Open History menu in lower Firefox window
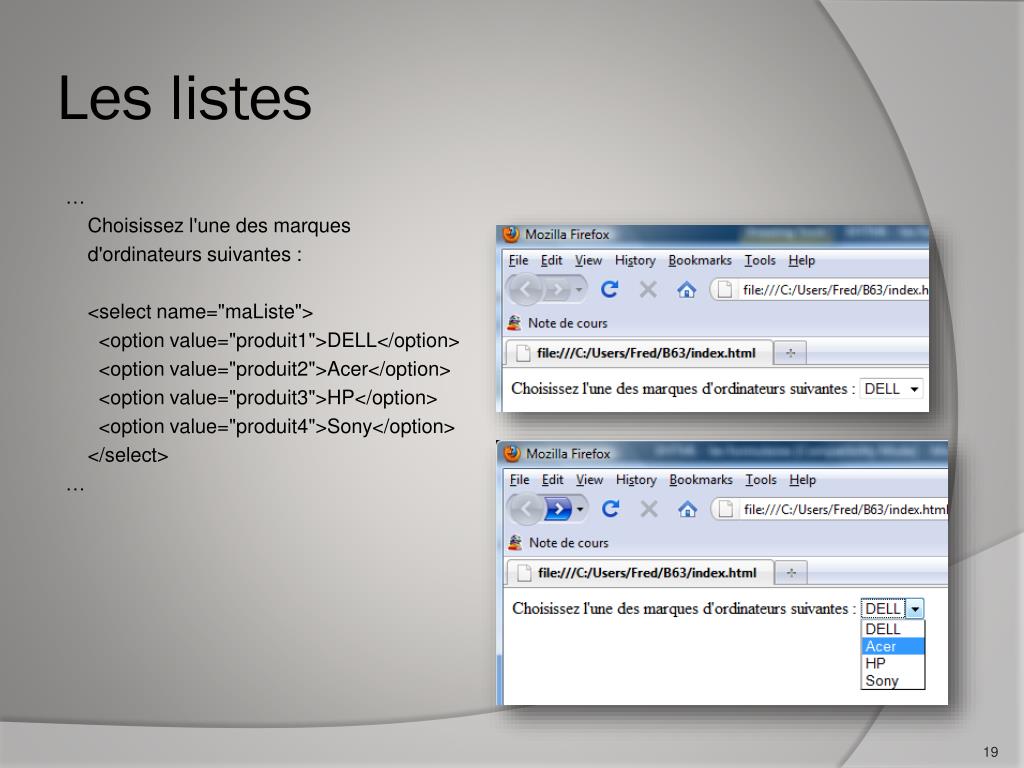The image size is (1024, 768). pos(636,480)
